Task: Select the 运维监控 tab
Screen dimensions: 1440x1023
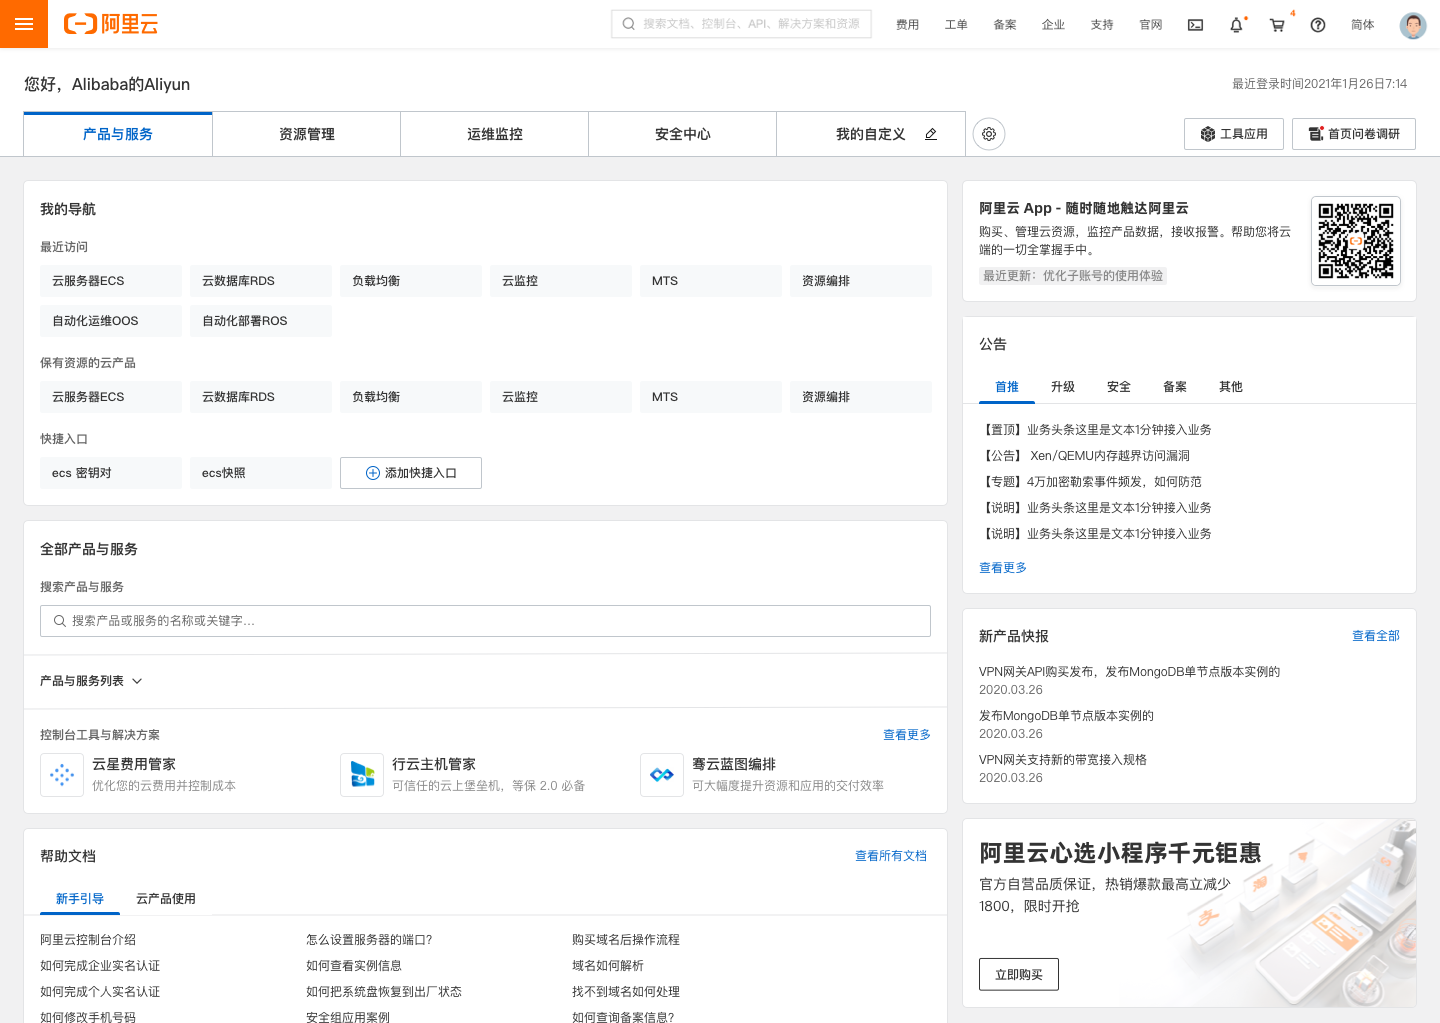Action: point(495,134)
